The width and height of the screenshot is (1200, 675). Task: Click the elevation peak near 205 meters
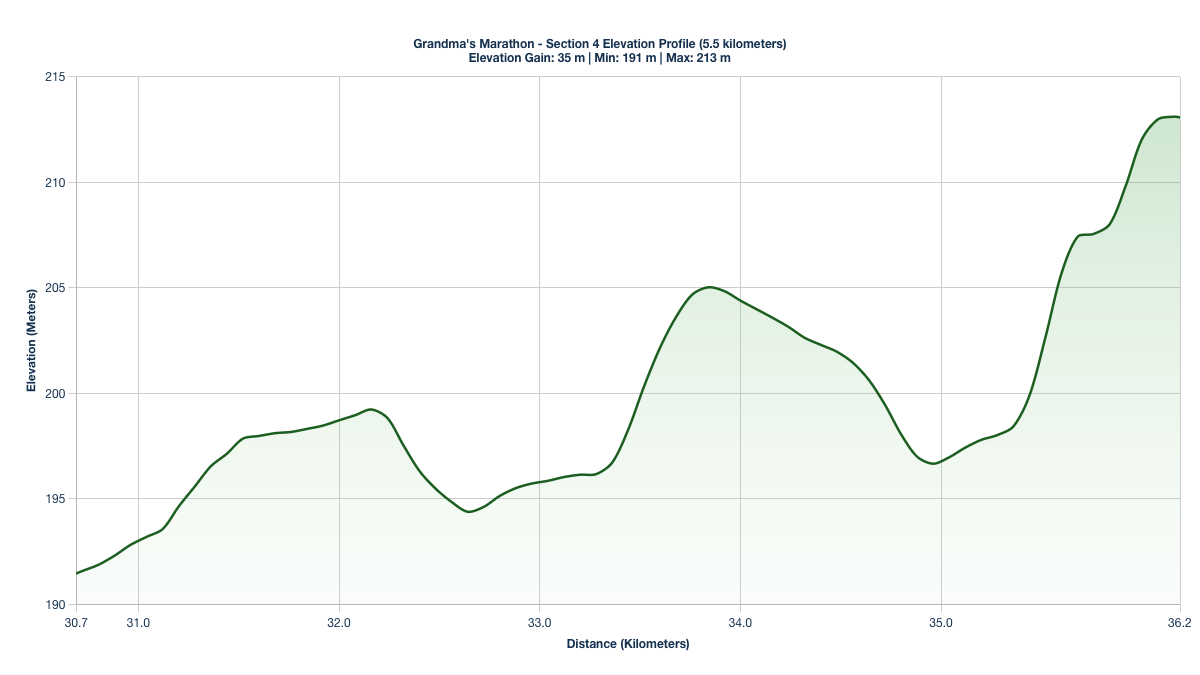tap(708, 287)
